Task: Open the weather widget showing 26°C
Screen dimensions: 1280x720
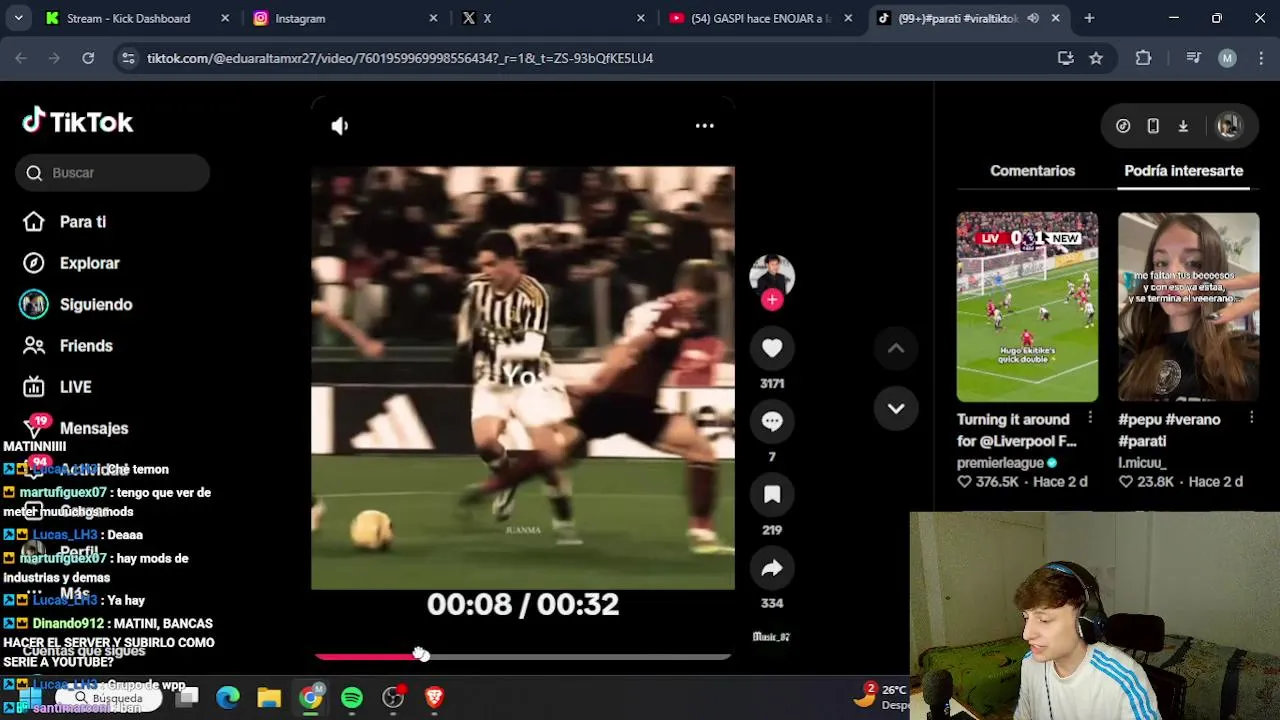Action: 881,697
